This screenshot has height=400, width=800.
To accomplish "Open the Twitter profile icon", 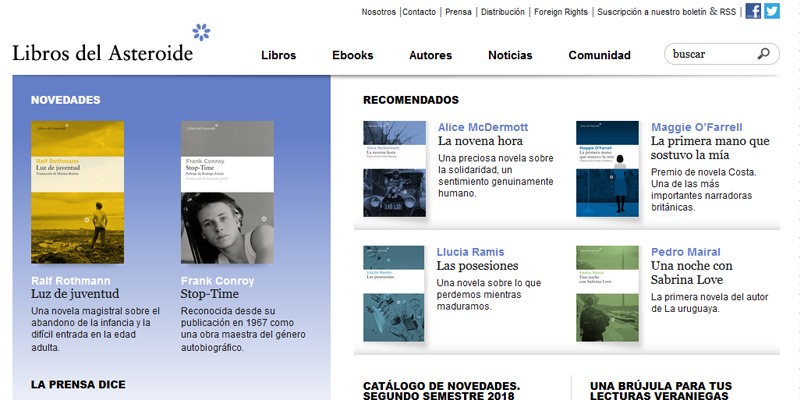I will pyautogui.click(x=772, y=12).
